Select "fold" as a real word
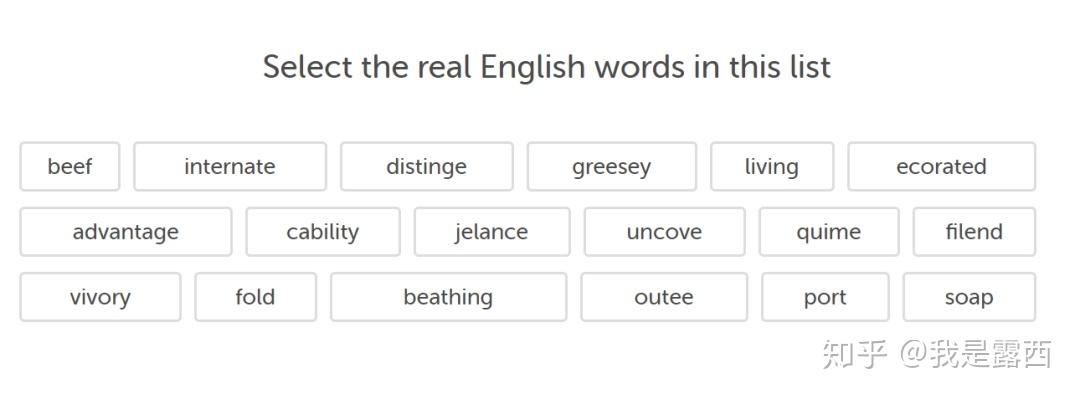Viewport: 1080px width, 399px height. click(x=256, y=297)
